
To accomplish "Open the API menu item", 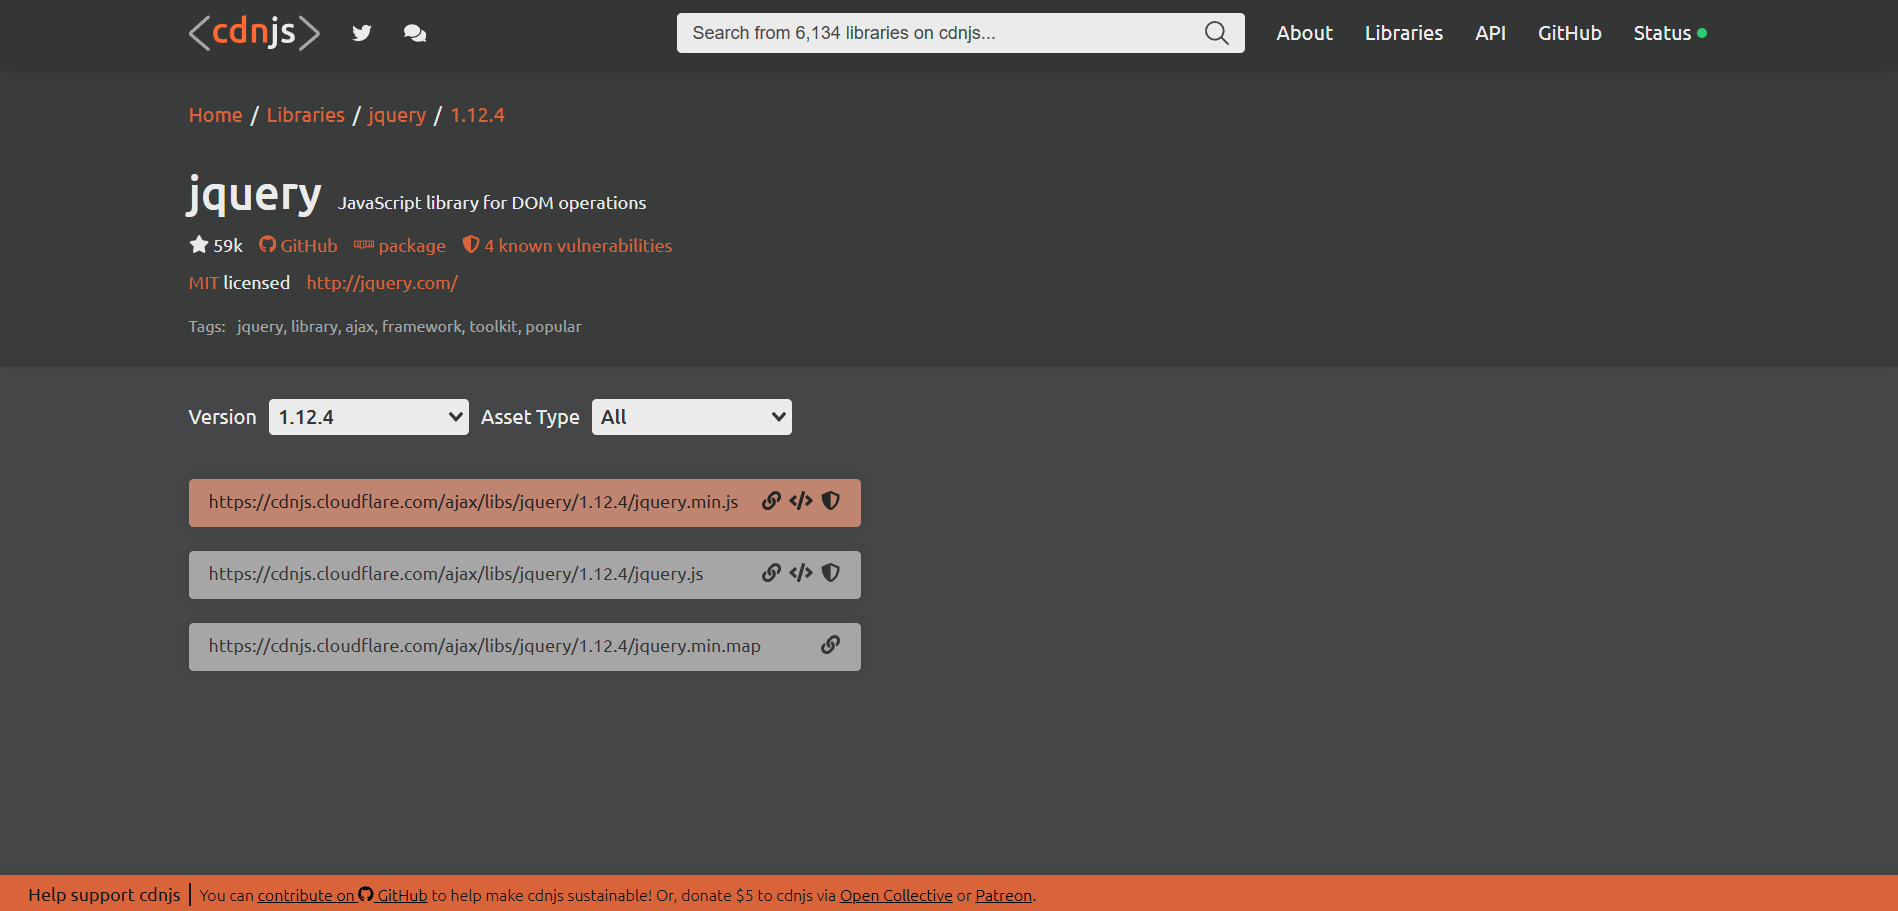I will tap(1490, 33).
